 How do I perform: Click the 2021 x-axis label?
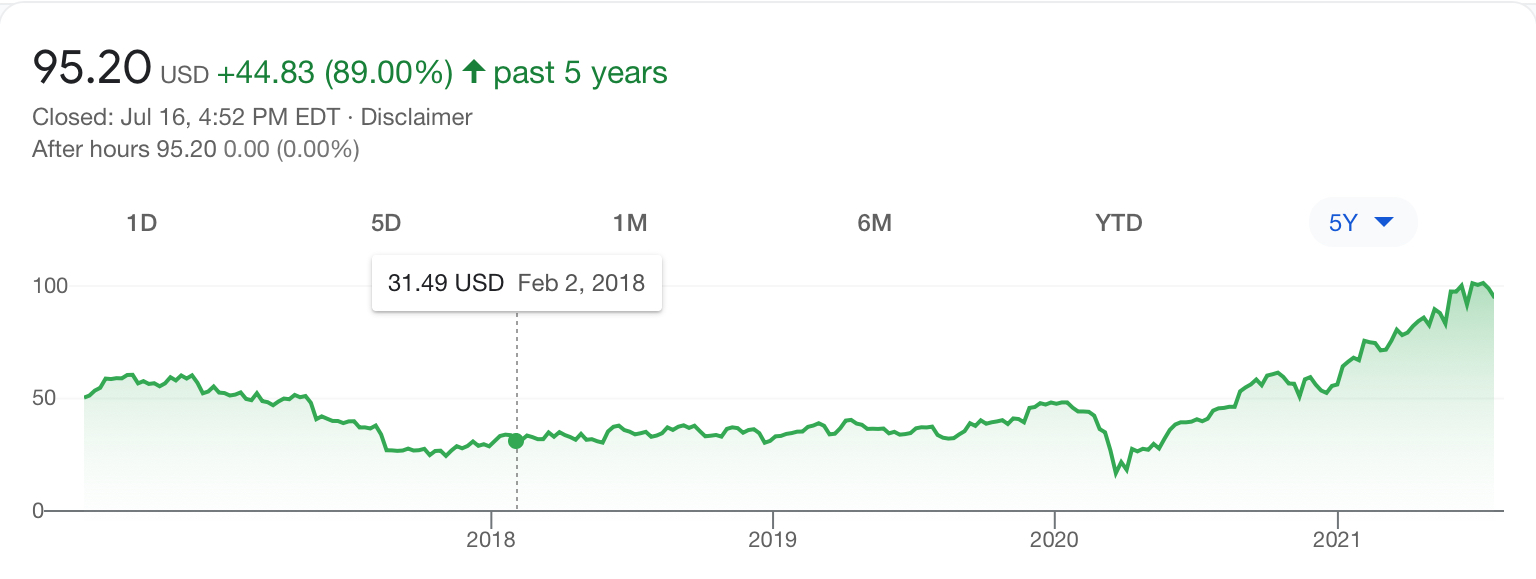(x=1338, y=540)
